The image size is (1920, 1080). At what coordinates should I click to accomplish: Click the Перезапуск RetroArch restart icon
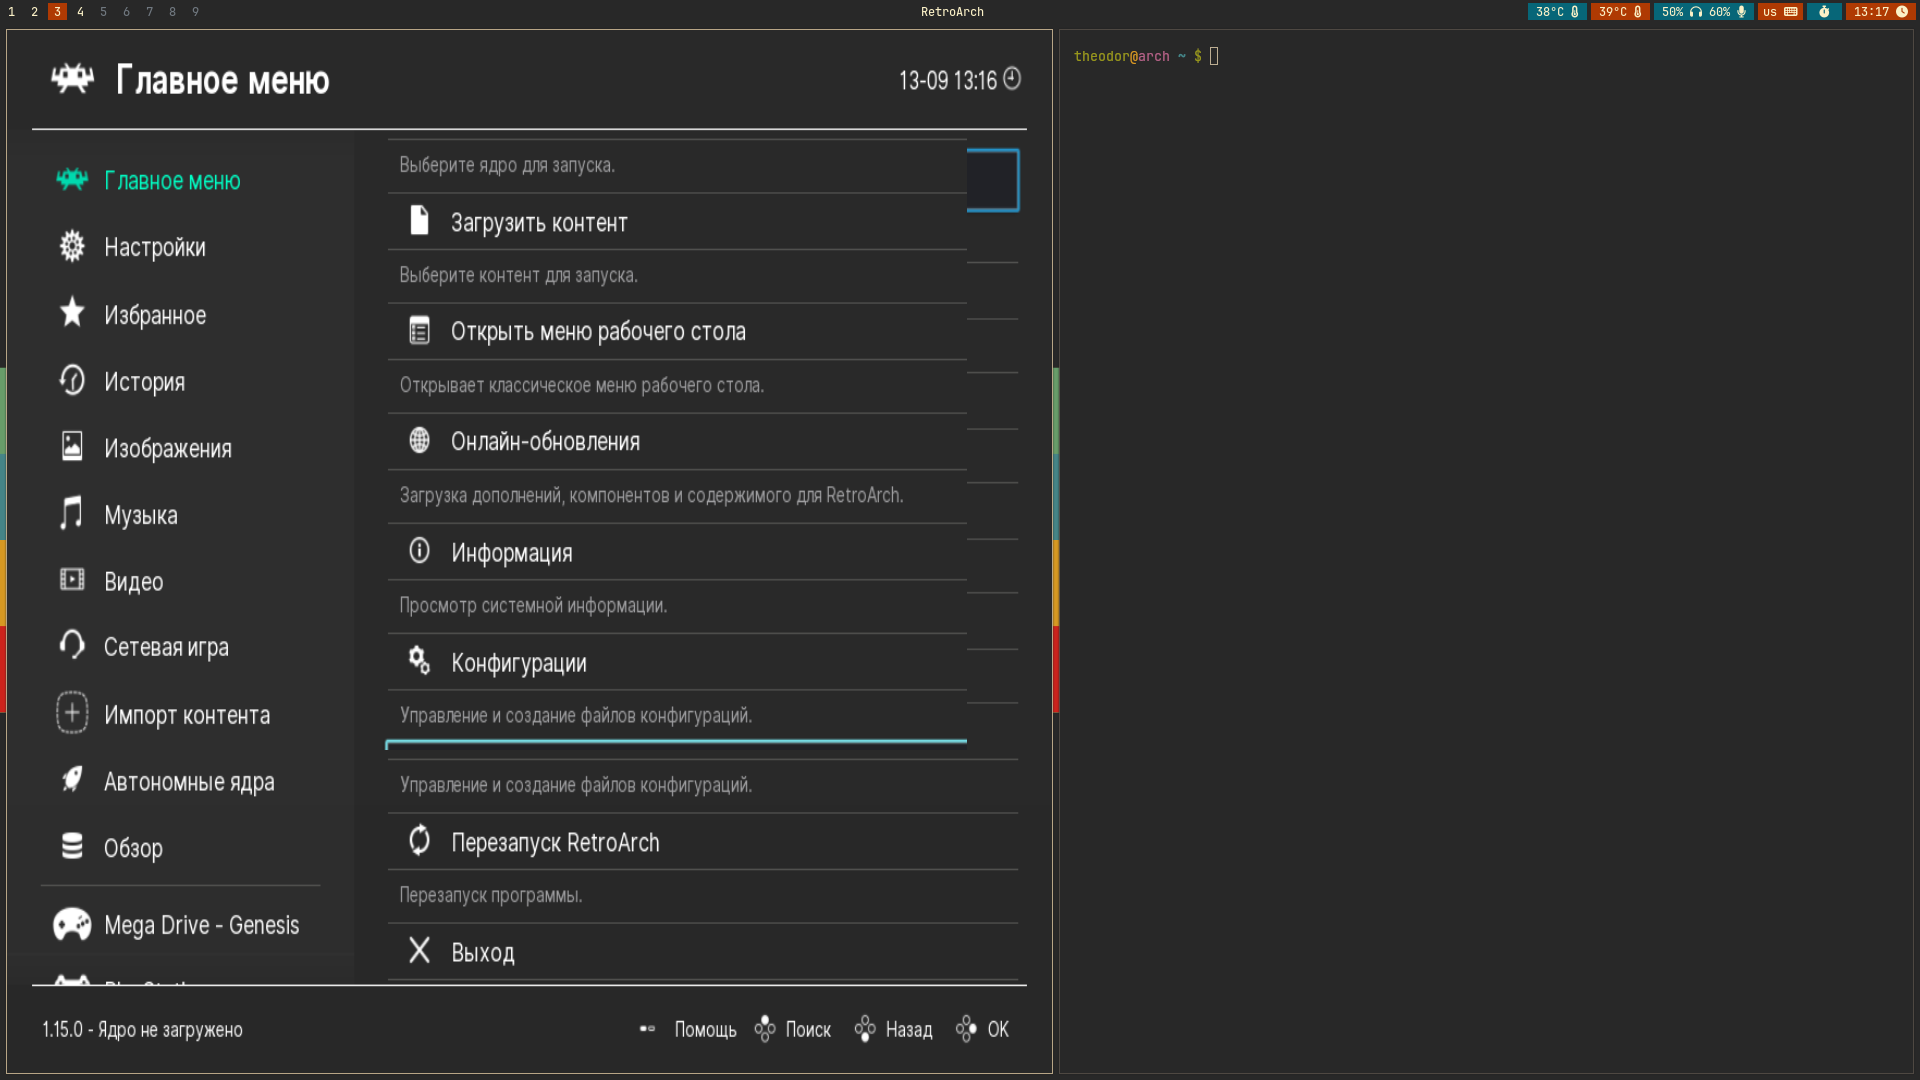(419, 841)
